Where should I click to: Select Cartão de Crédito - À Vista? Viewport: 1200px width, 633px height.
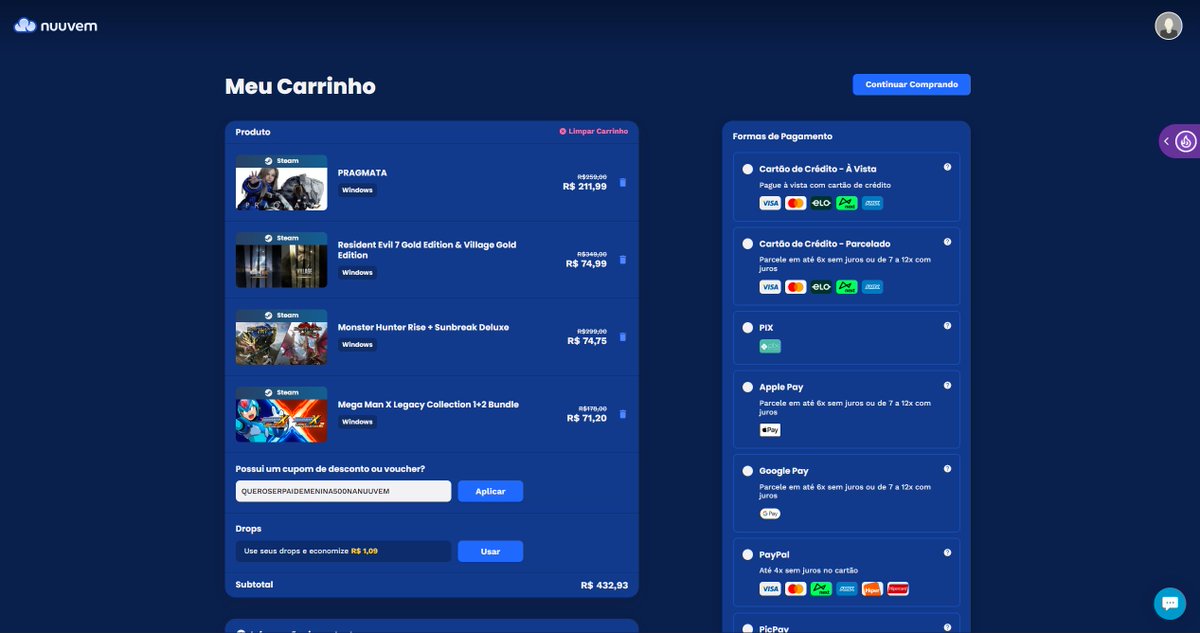click(748, 169)
